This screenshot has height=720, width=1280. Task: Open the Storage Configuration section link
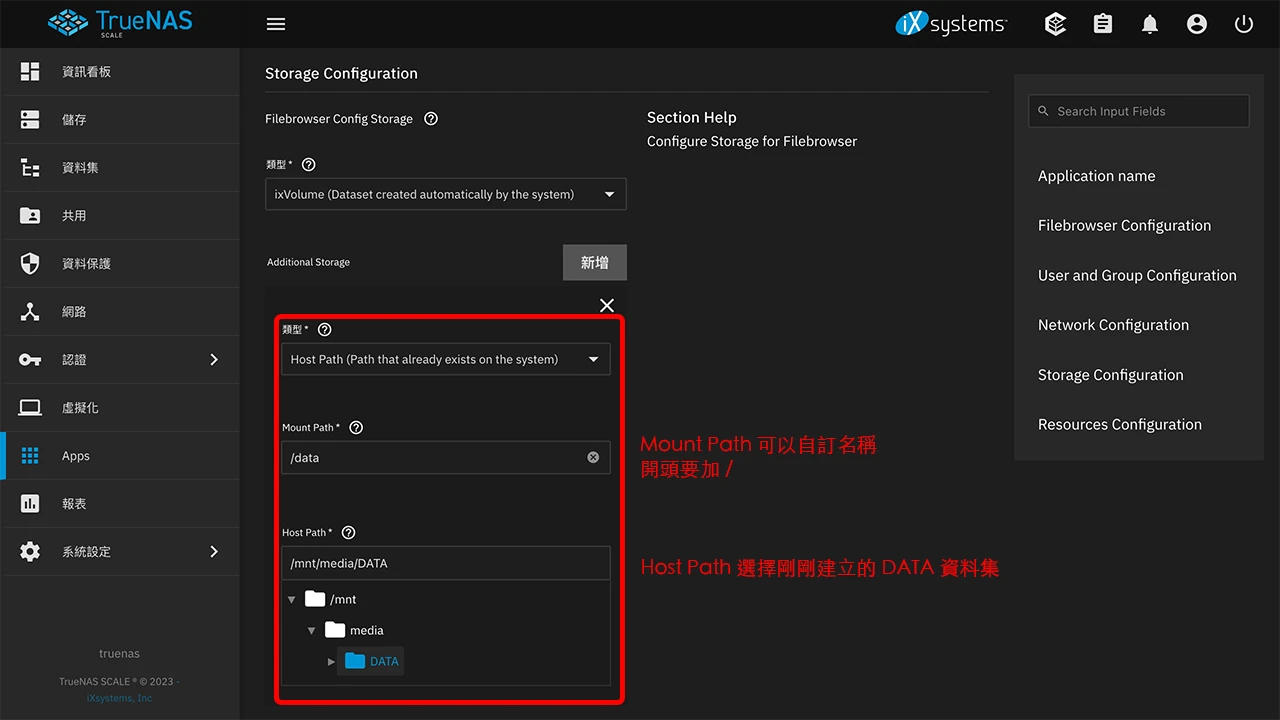coord(1110,375)
